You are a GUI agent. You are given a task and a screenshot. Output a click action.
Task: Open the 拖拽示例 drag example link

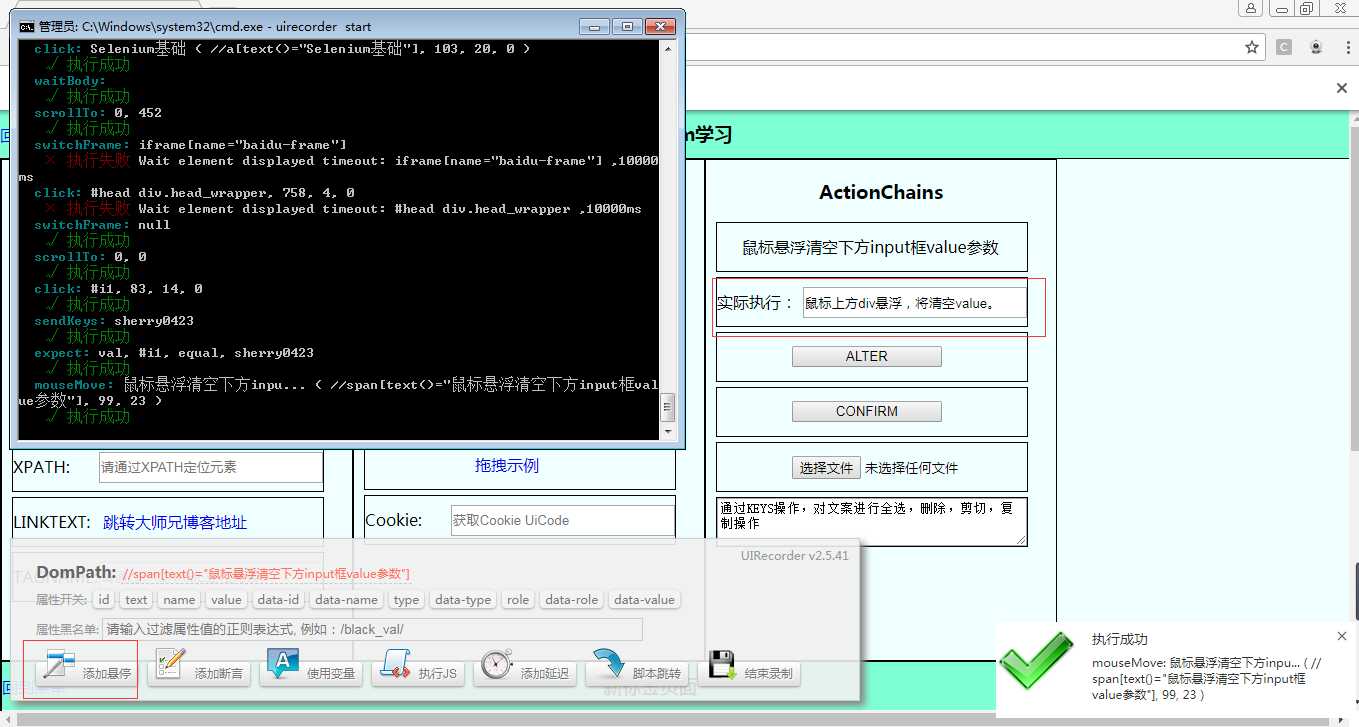pyautogui.click(x=507, y=465)
